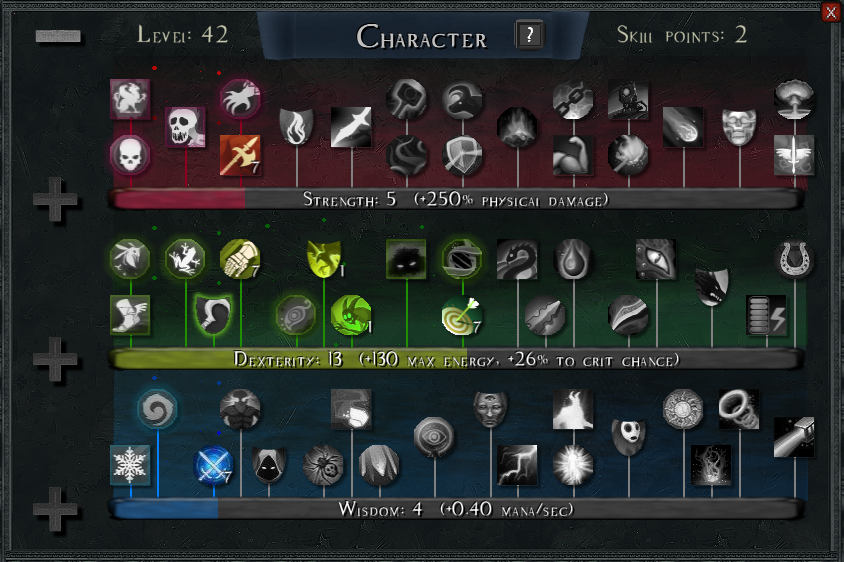844x562 pixels.
Task: Click the Strength progress bar
Action: click(455, 199)
